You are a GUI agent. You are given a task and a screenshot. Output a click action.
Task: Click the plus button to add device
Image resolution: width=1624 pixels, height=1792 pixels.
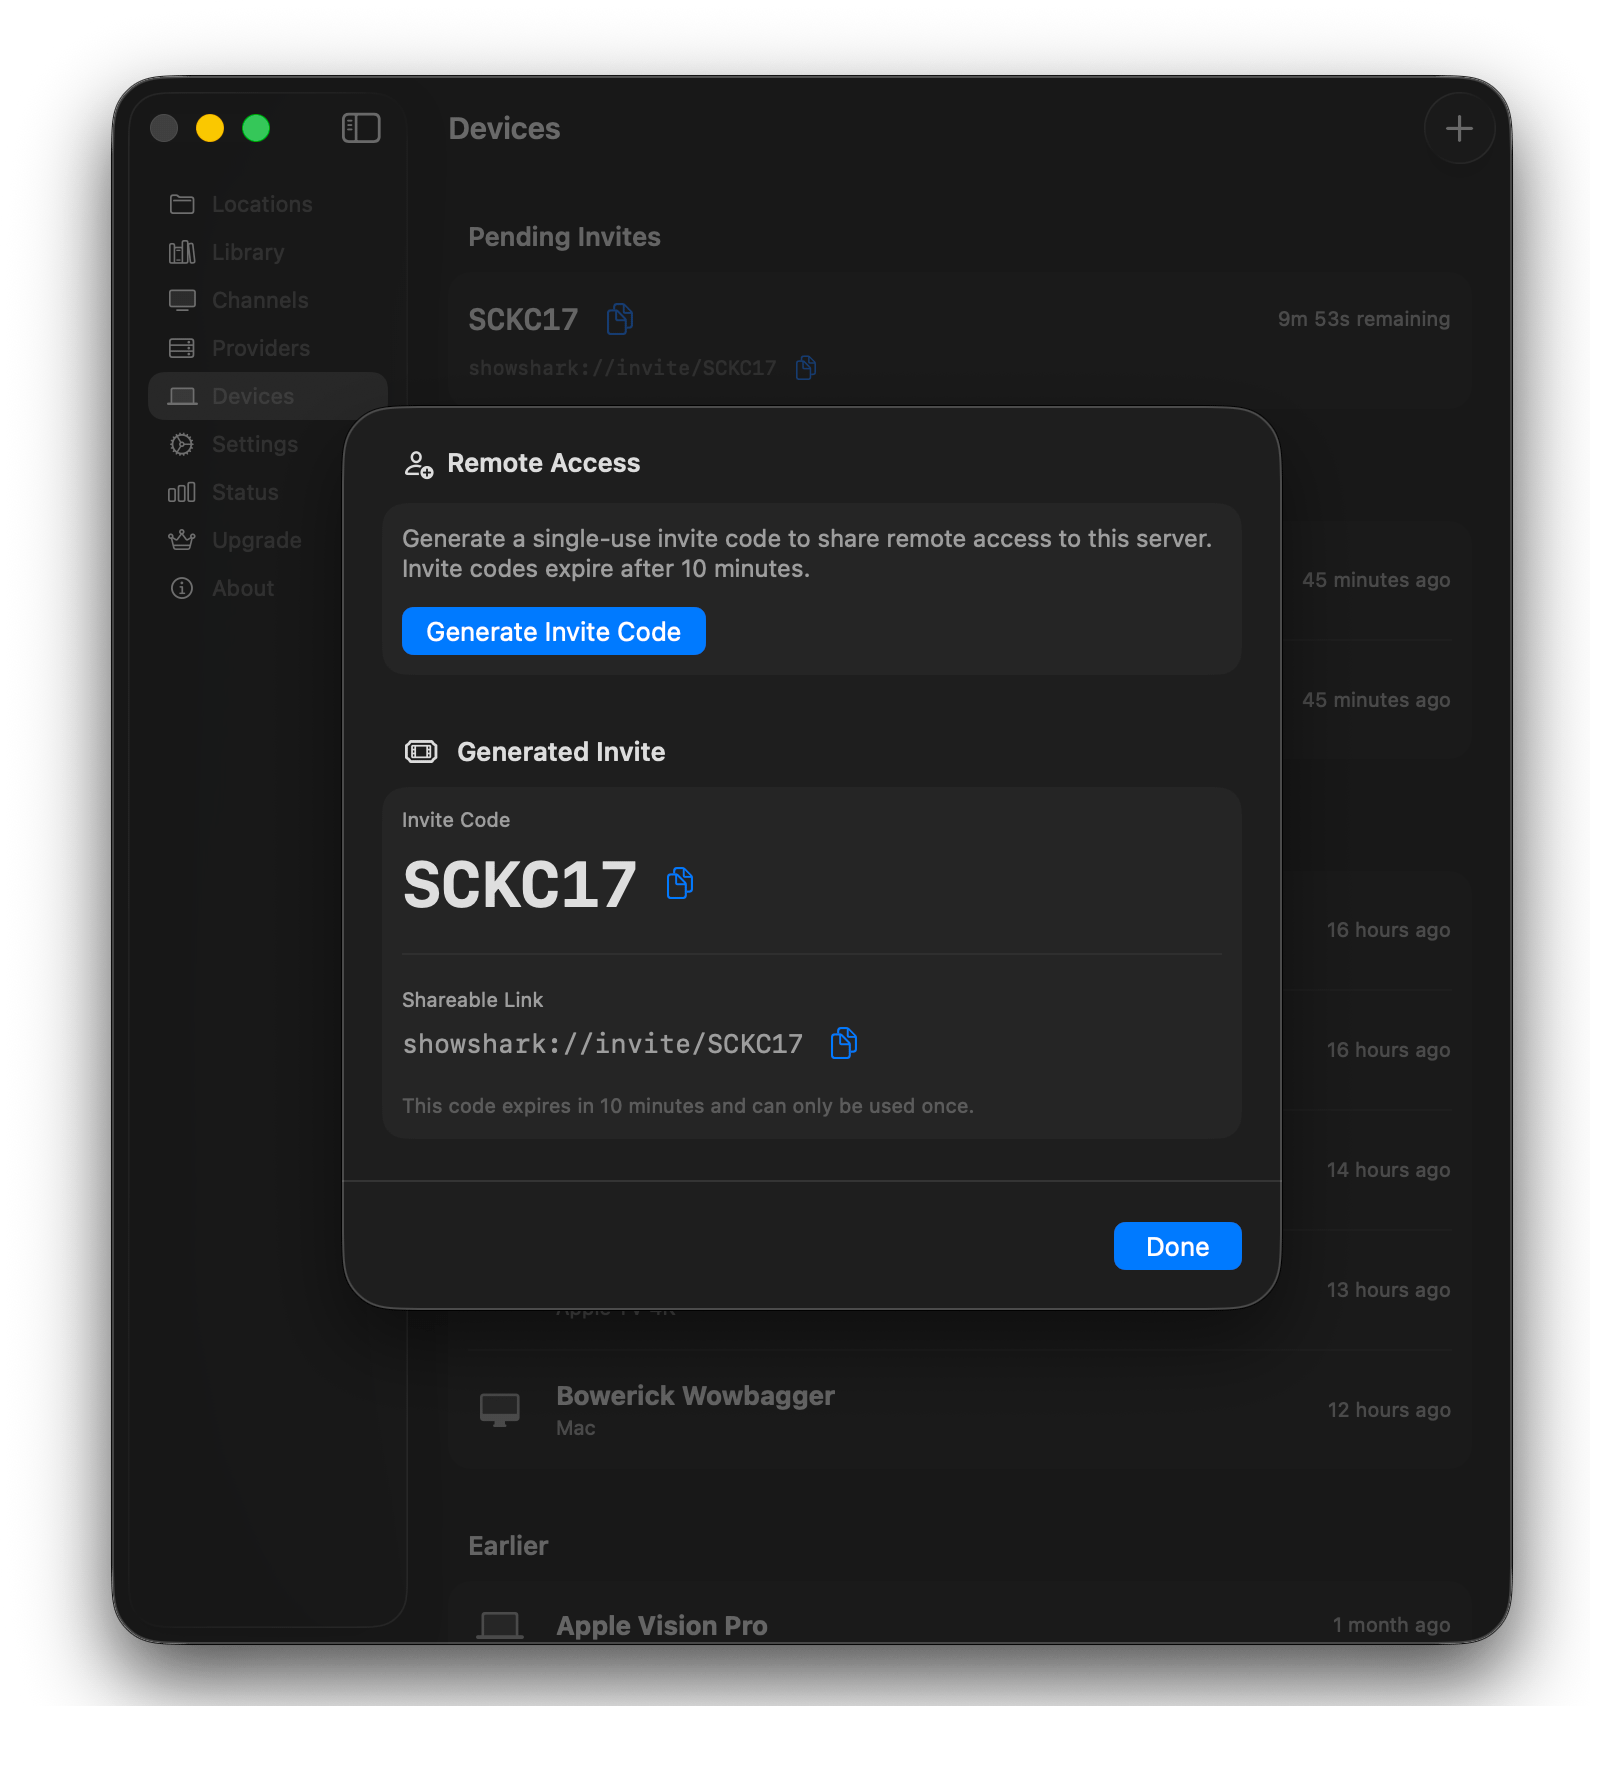tap(1459, 128)
